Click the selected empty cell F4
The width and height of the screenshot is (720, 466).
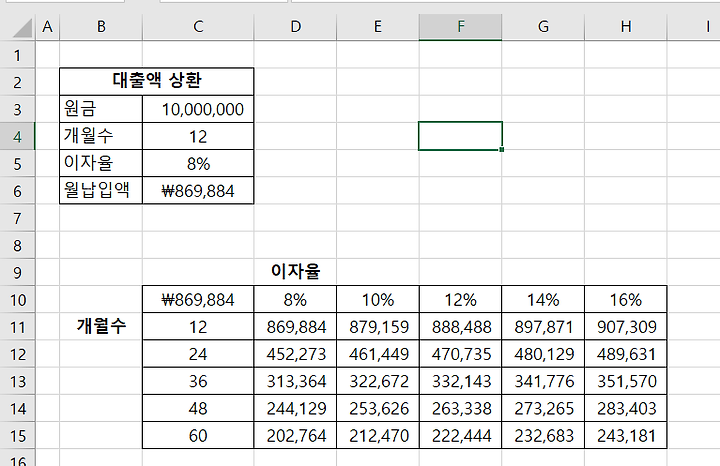(461, 136)
